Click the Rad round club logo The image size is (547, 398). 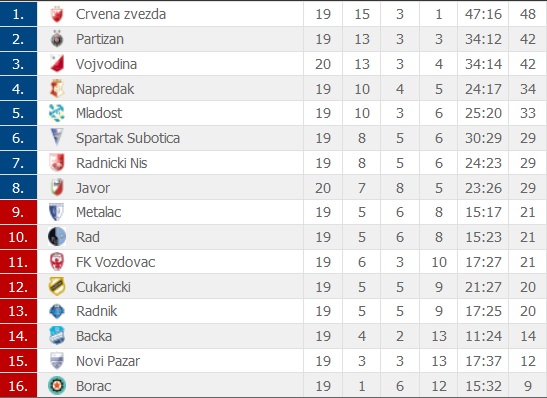(x=57, y=237)
